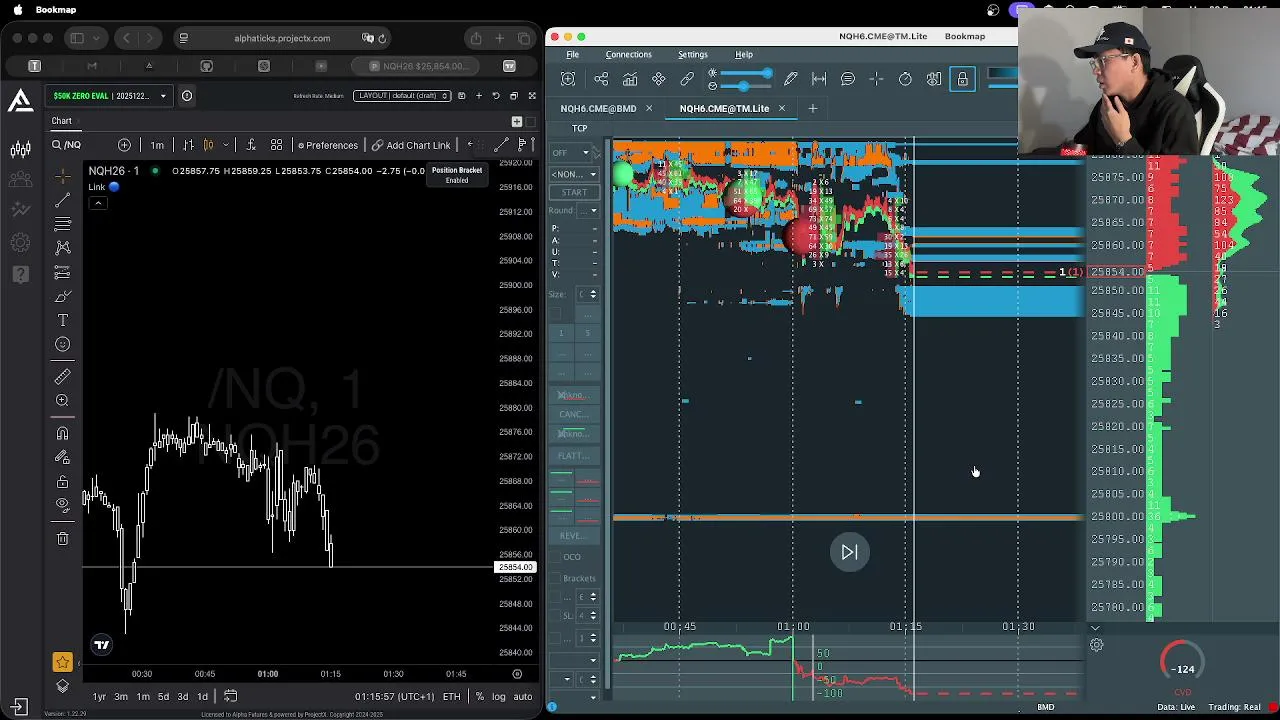Click the skip to live playback button
The image size is (1280, 720).
(x=849, y=552)
